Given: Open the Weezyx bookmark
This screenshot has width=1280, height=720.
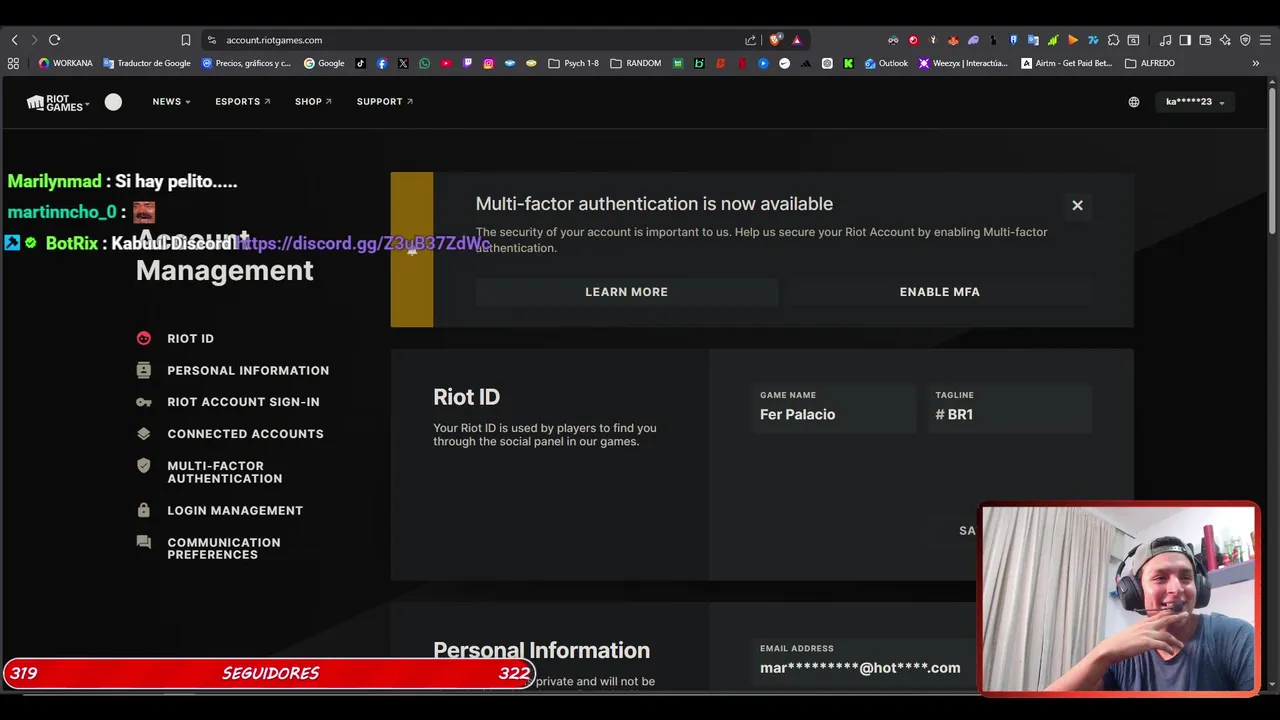Looking at the screenshot, I should (963, 63).
